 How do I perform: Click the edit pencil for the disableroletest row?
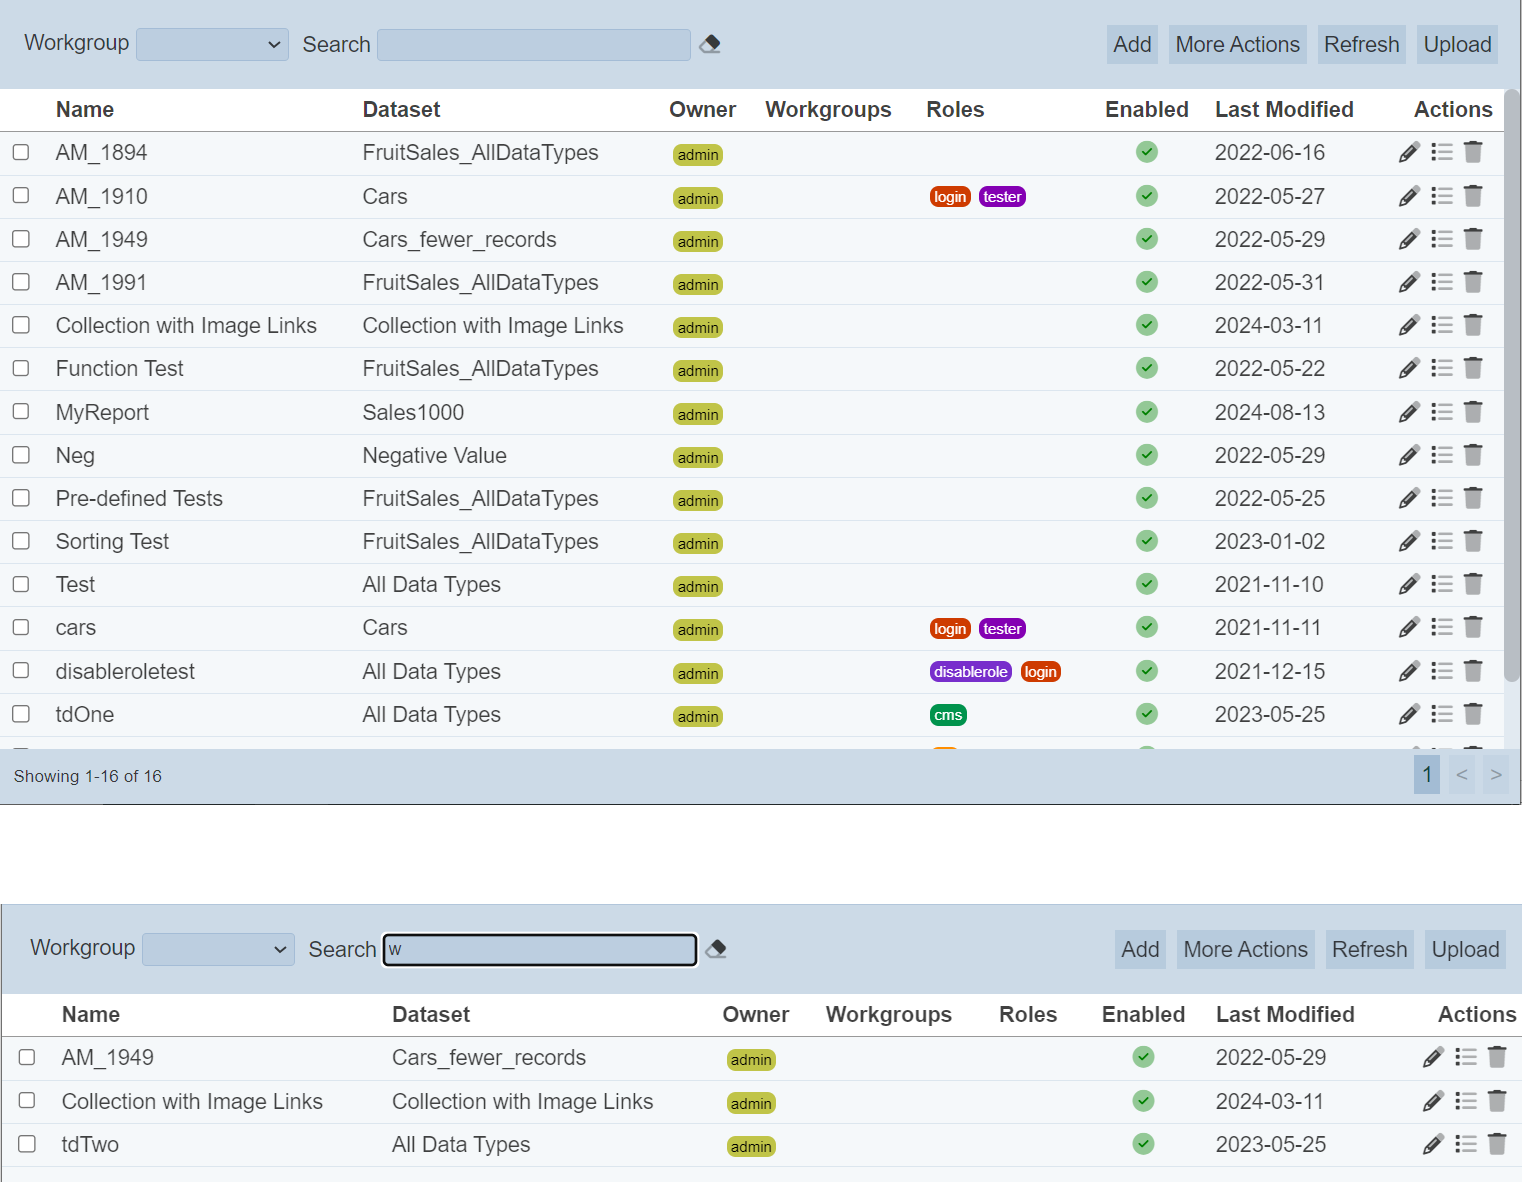tap(1409, 671)
